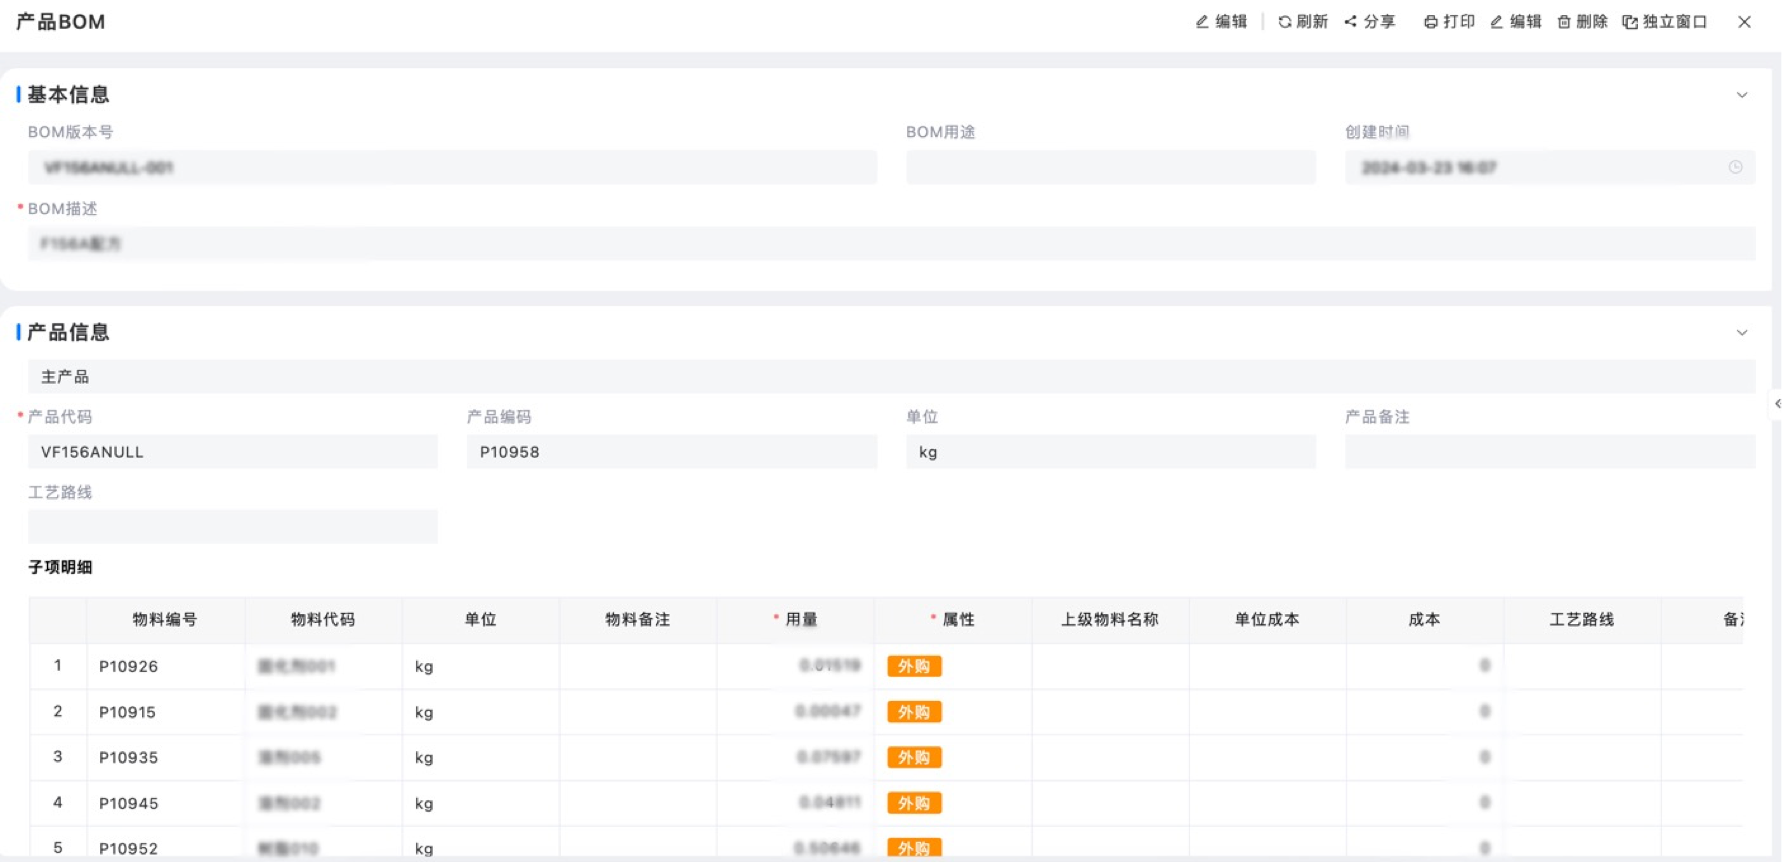Collapse the 基本信息 section chevron
Image resolution: width=1782 pixels, height=862 pixels.
(1741, 95)
